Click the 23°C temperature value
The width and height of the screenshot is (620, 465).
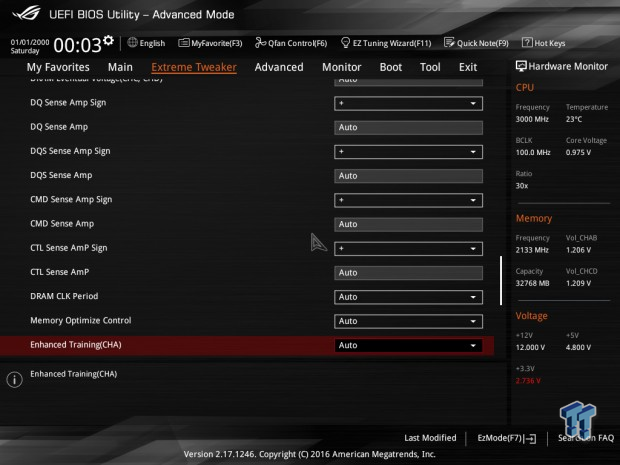tap(574, 119)
